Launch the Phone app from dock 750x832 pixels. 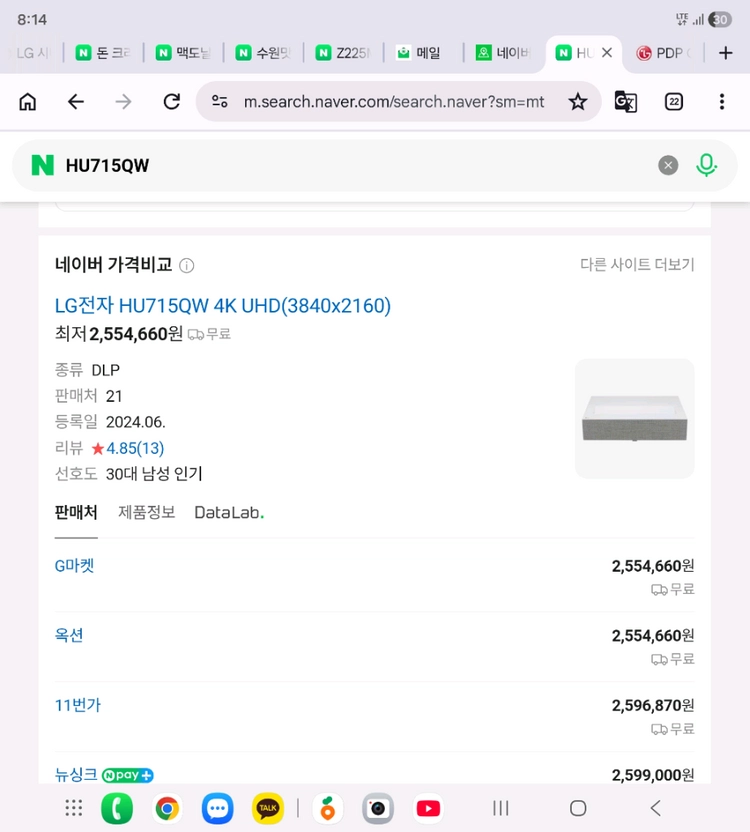[x=117, y=808]
